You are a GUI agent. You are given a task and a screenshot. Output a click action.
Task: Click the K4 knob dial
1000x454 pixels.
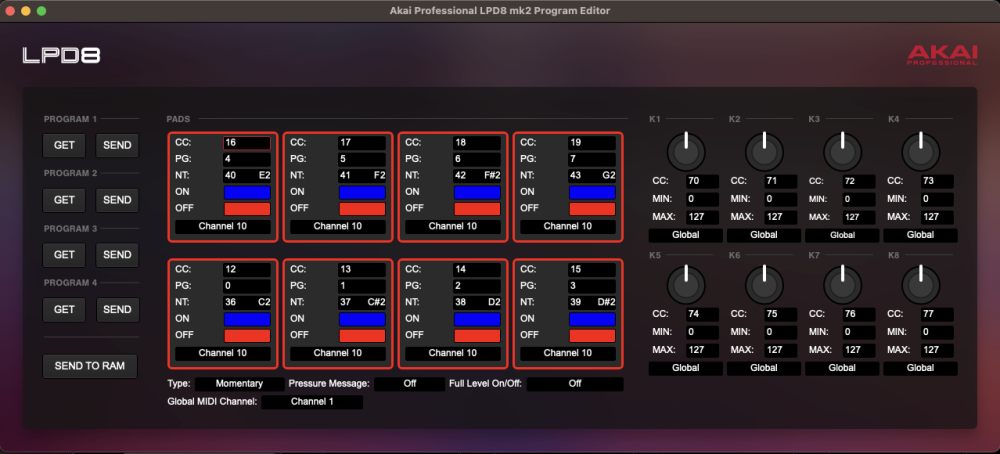(920, 151)
